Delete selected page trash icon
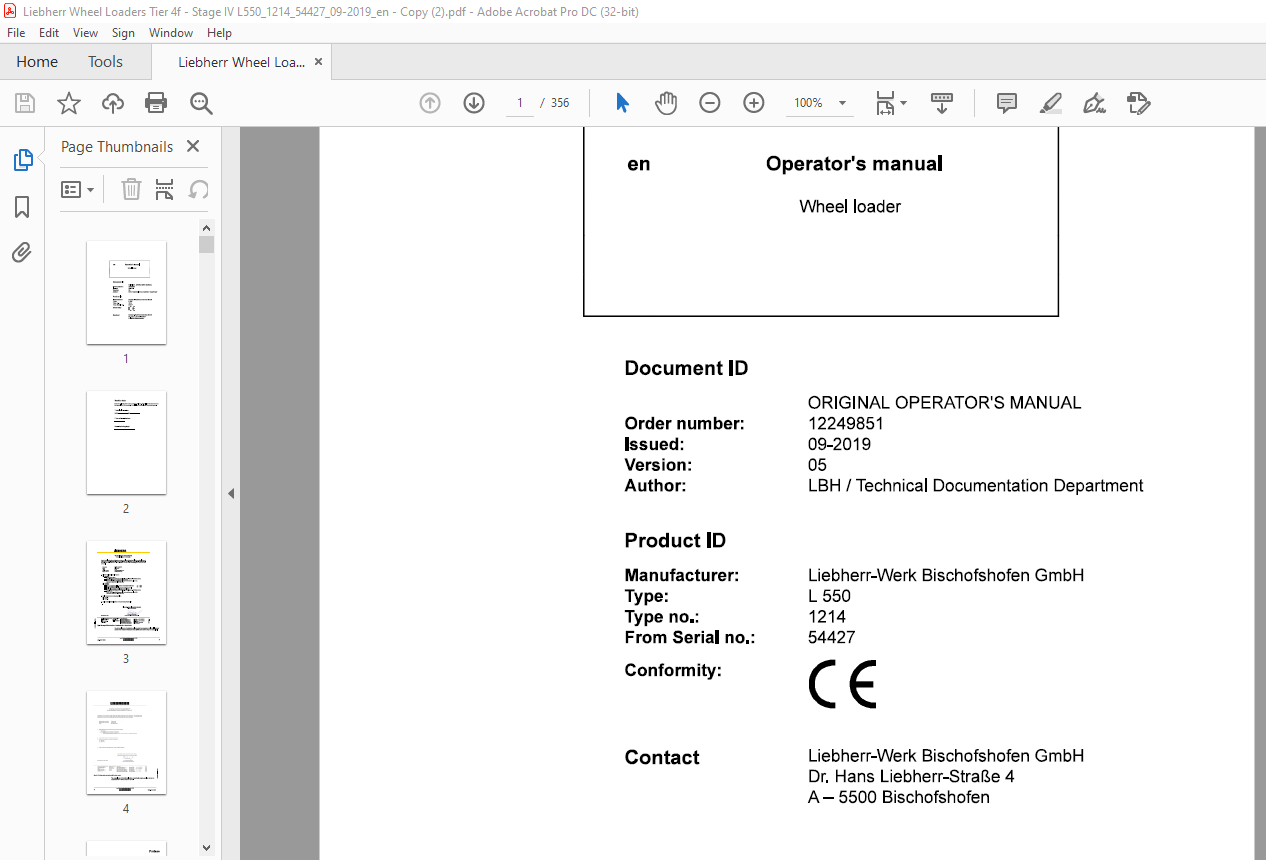This screenshot has width=1266, height=860. 131,189
